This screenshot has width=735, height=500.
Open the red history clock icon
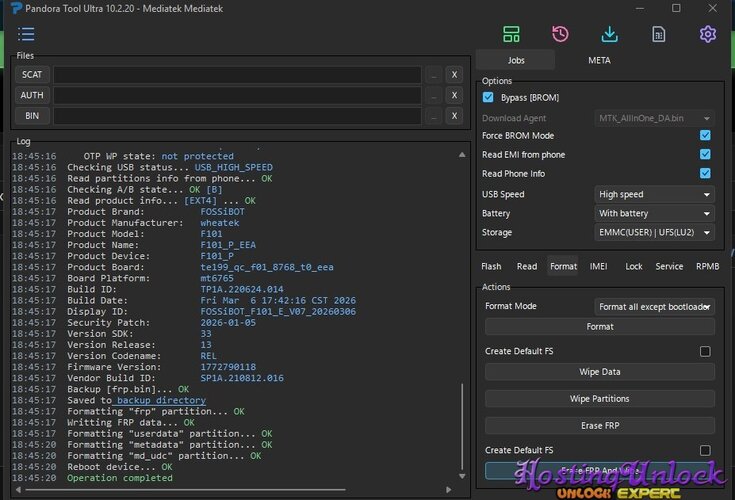pyautogui.click(x=560, y=34)
